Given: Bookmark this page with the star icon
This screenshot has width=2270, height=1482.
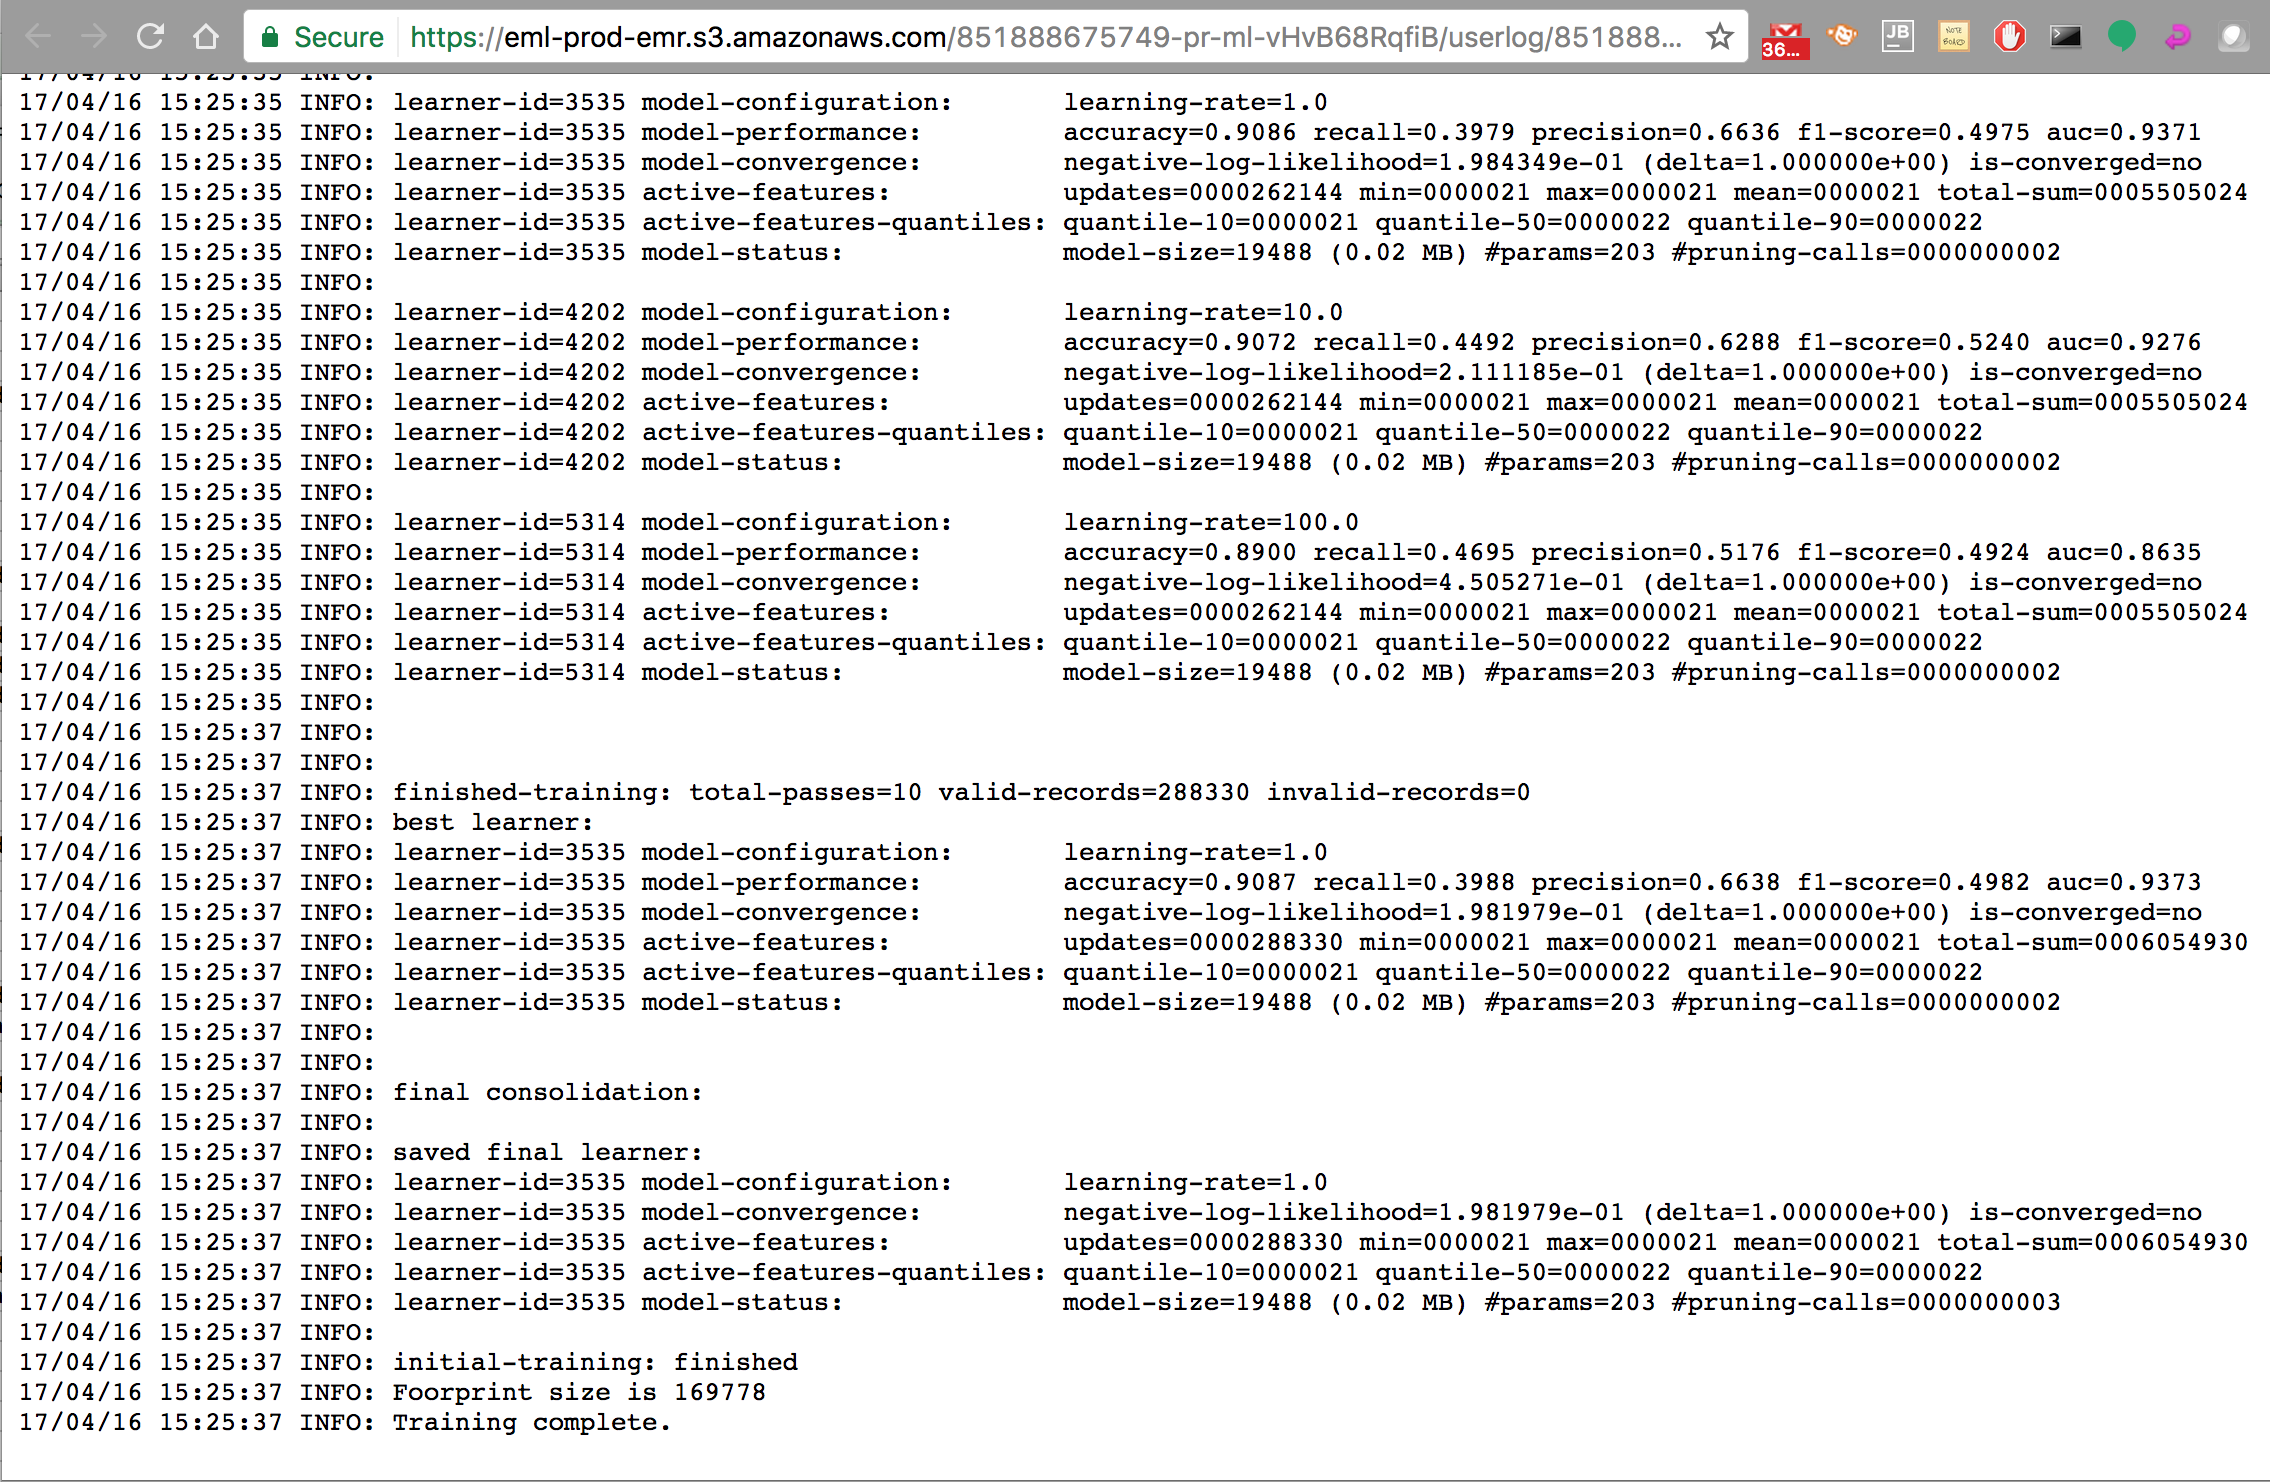Looking at the screenshot, I should pyautogui.click(x=1719, y=37).
